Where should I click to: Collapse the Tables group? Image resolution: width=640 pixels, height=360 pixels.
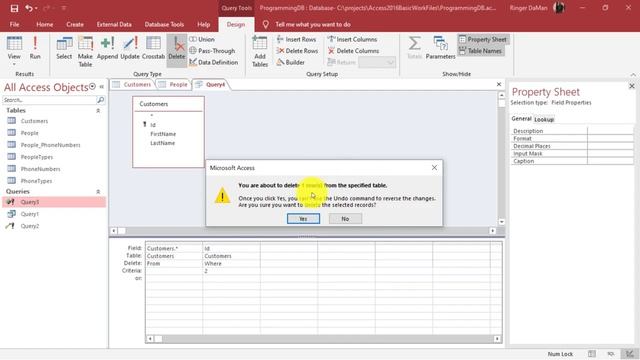tap(98, 111)
